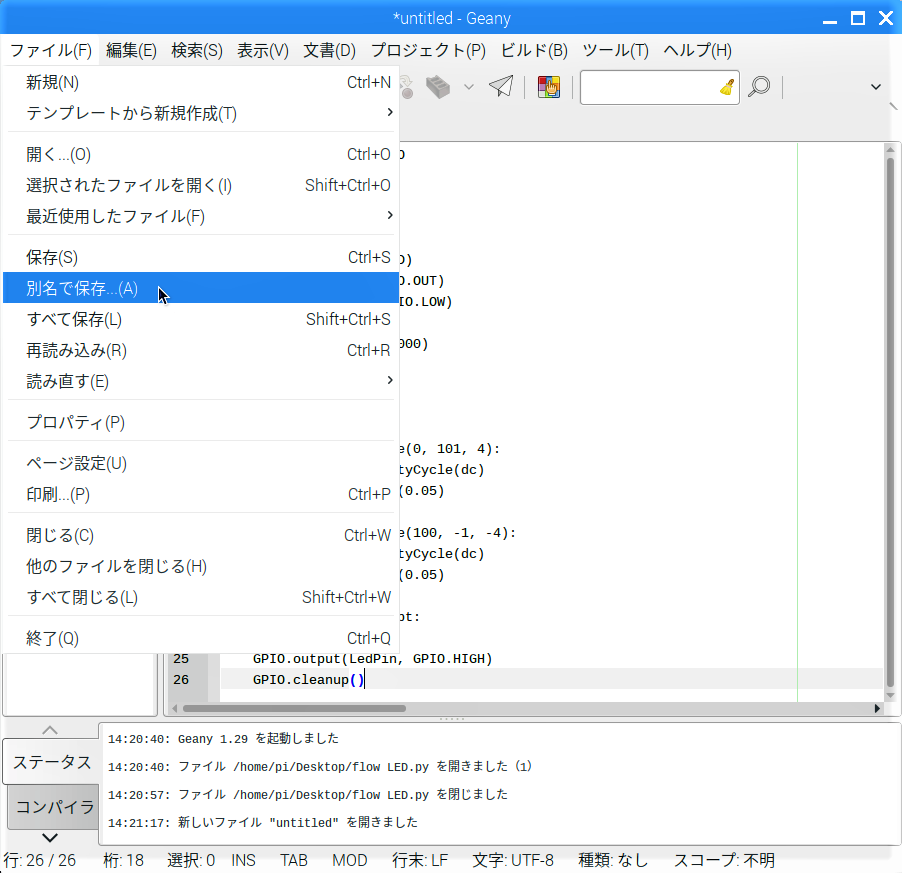The width and height of the screenshot is (902, 873).
Task: Click GPIO.cleanup() code line
Action: click(308, 680)
